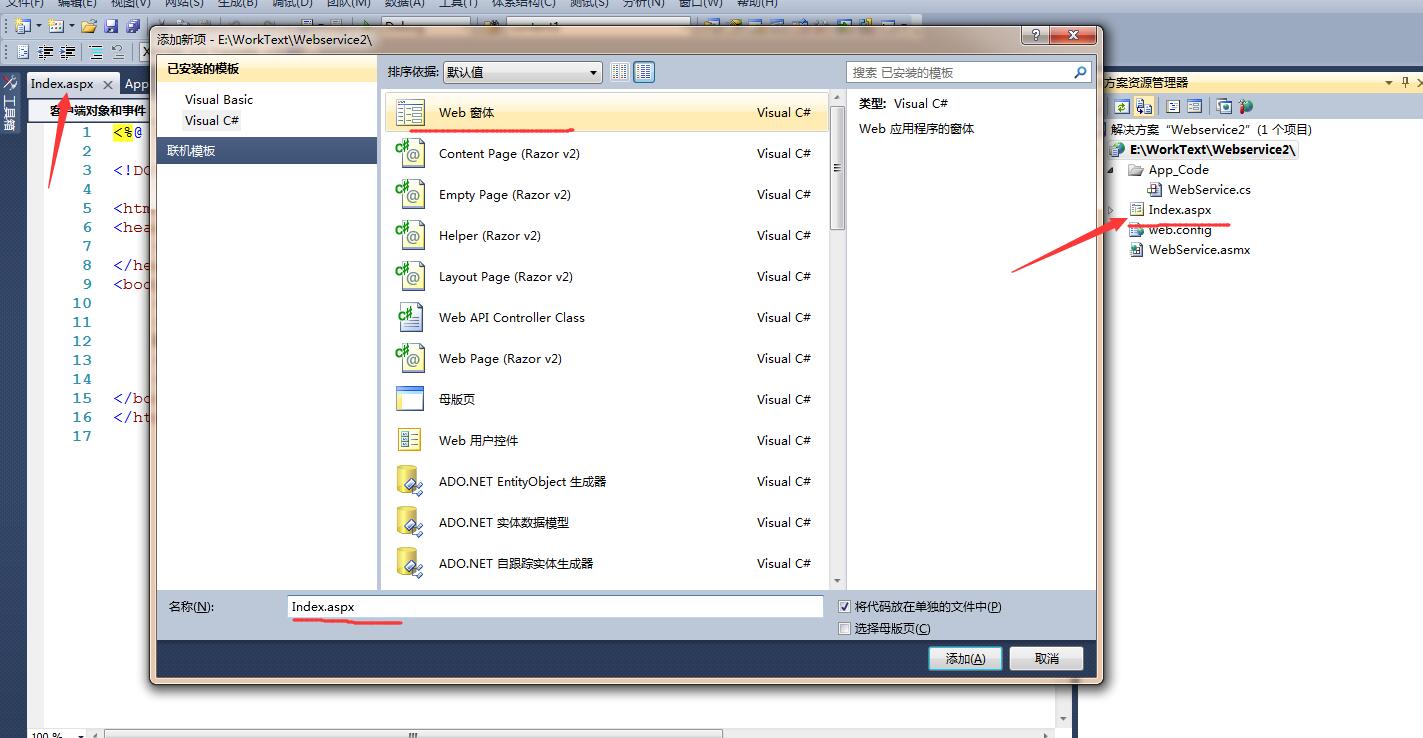Toggle 将代码放在单独的文件中 checkbox

click(x=845, y=607)
